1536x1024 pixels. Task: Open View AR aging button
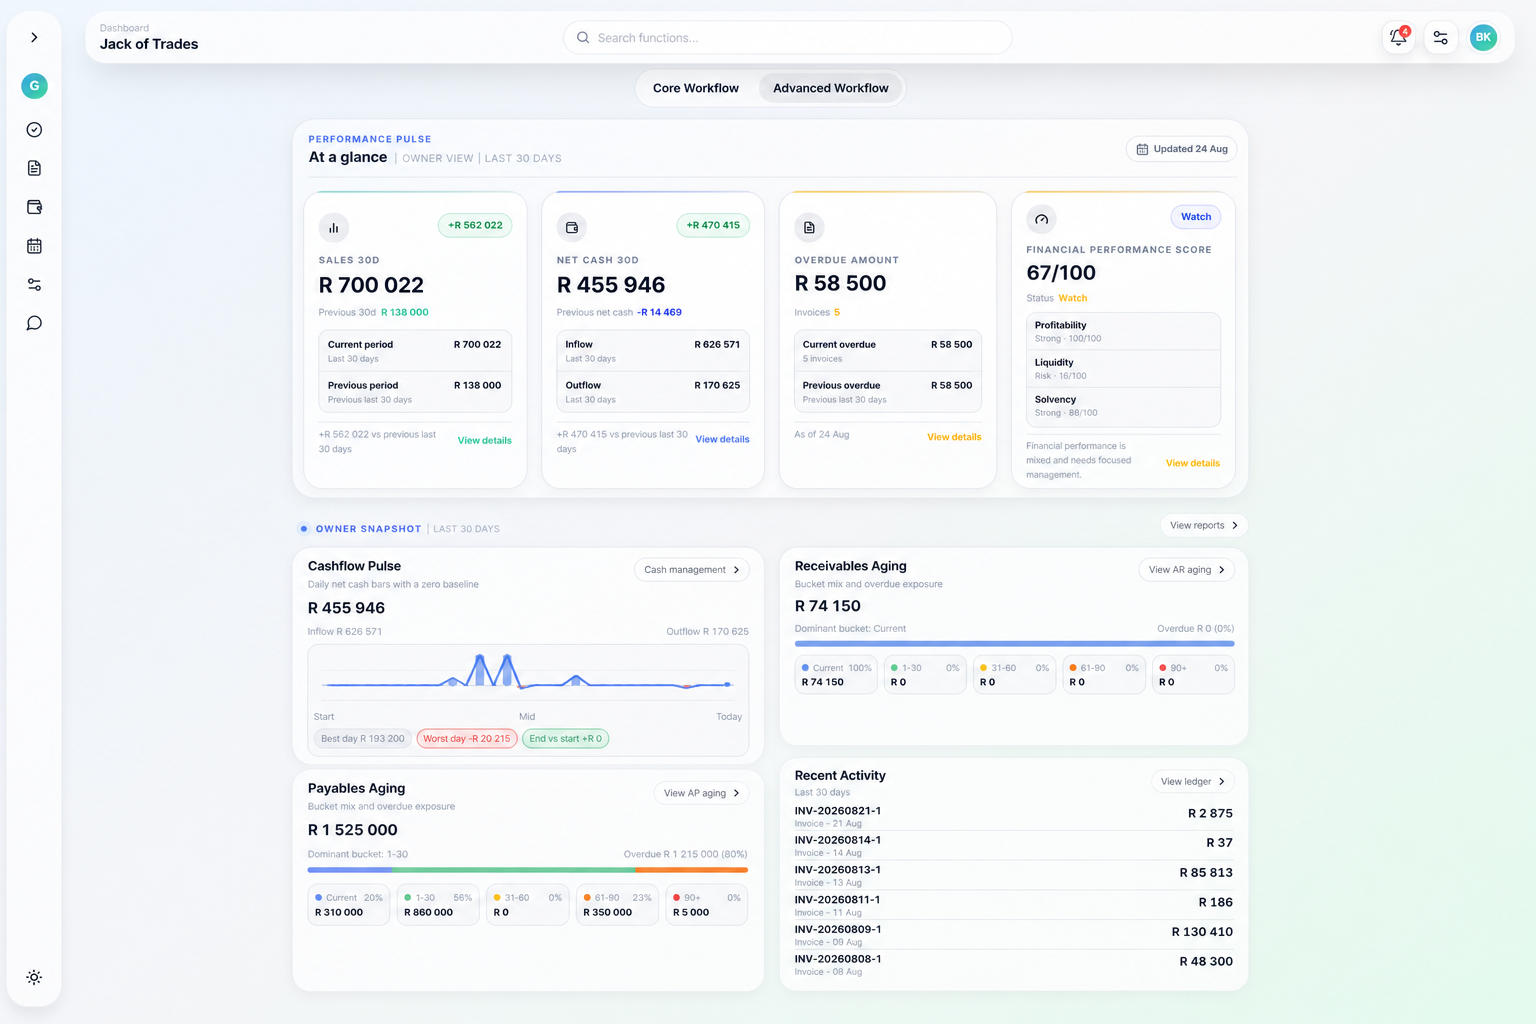[1186, 570]
